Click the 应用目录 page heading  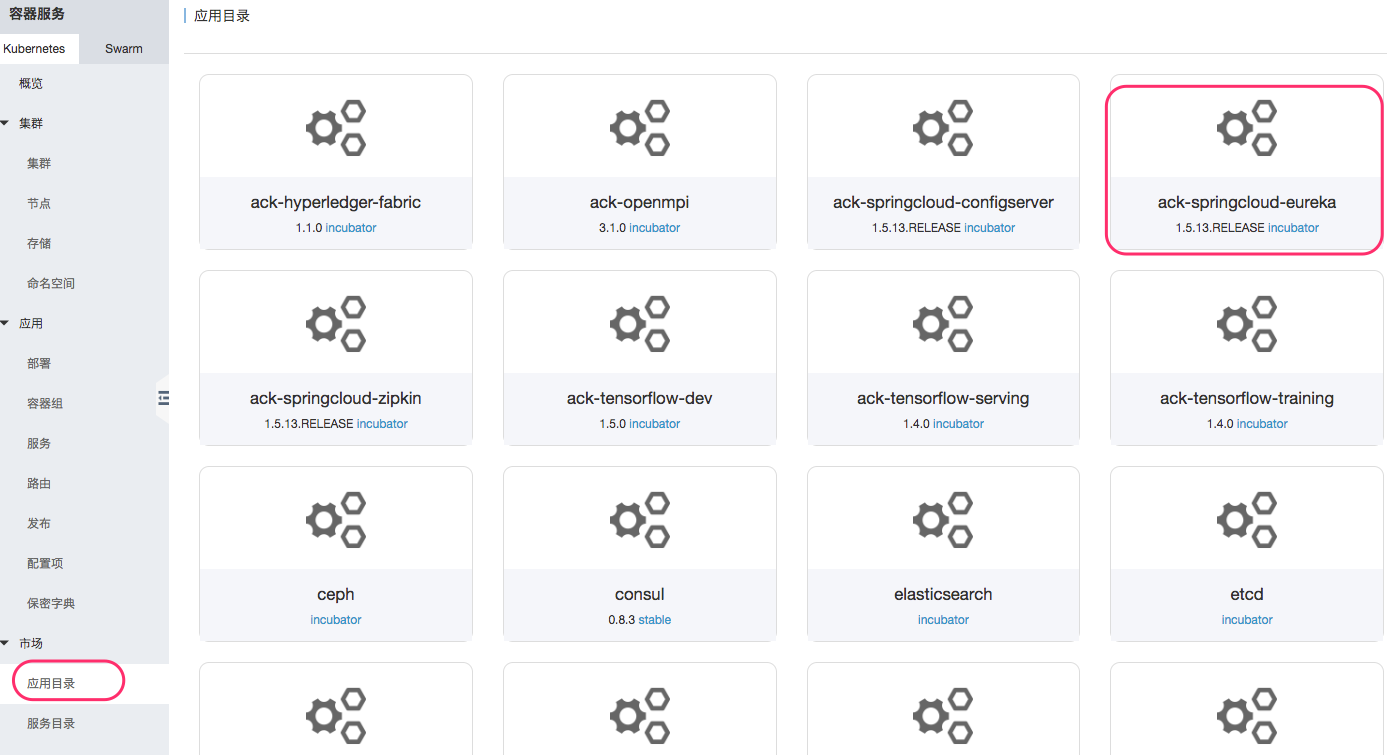point(222,16)
